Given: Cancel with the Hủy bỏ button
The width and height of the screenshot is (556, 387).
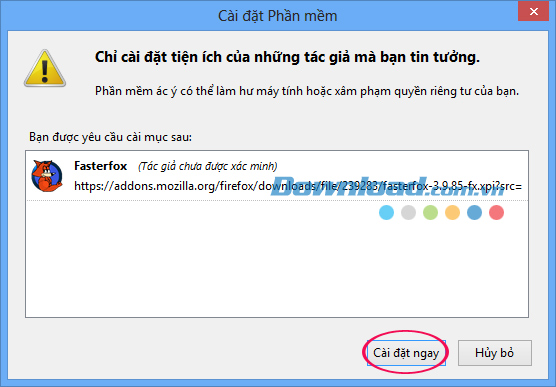Looking at the screenshot, I should (495, 353).
